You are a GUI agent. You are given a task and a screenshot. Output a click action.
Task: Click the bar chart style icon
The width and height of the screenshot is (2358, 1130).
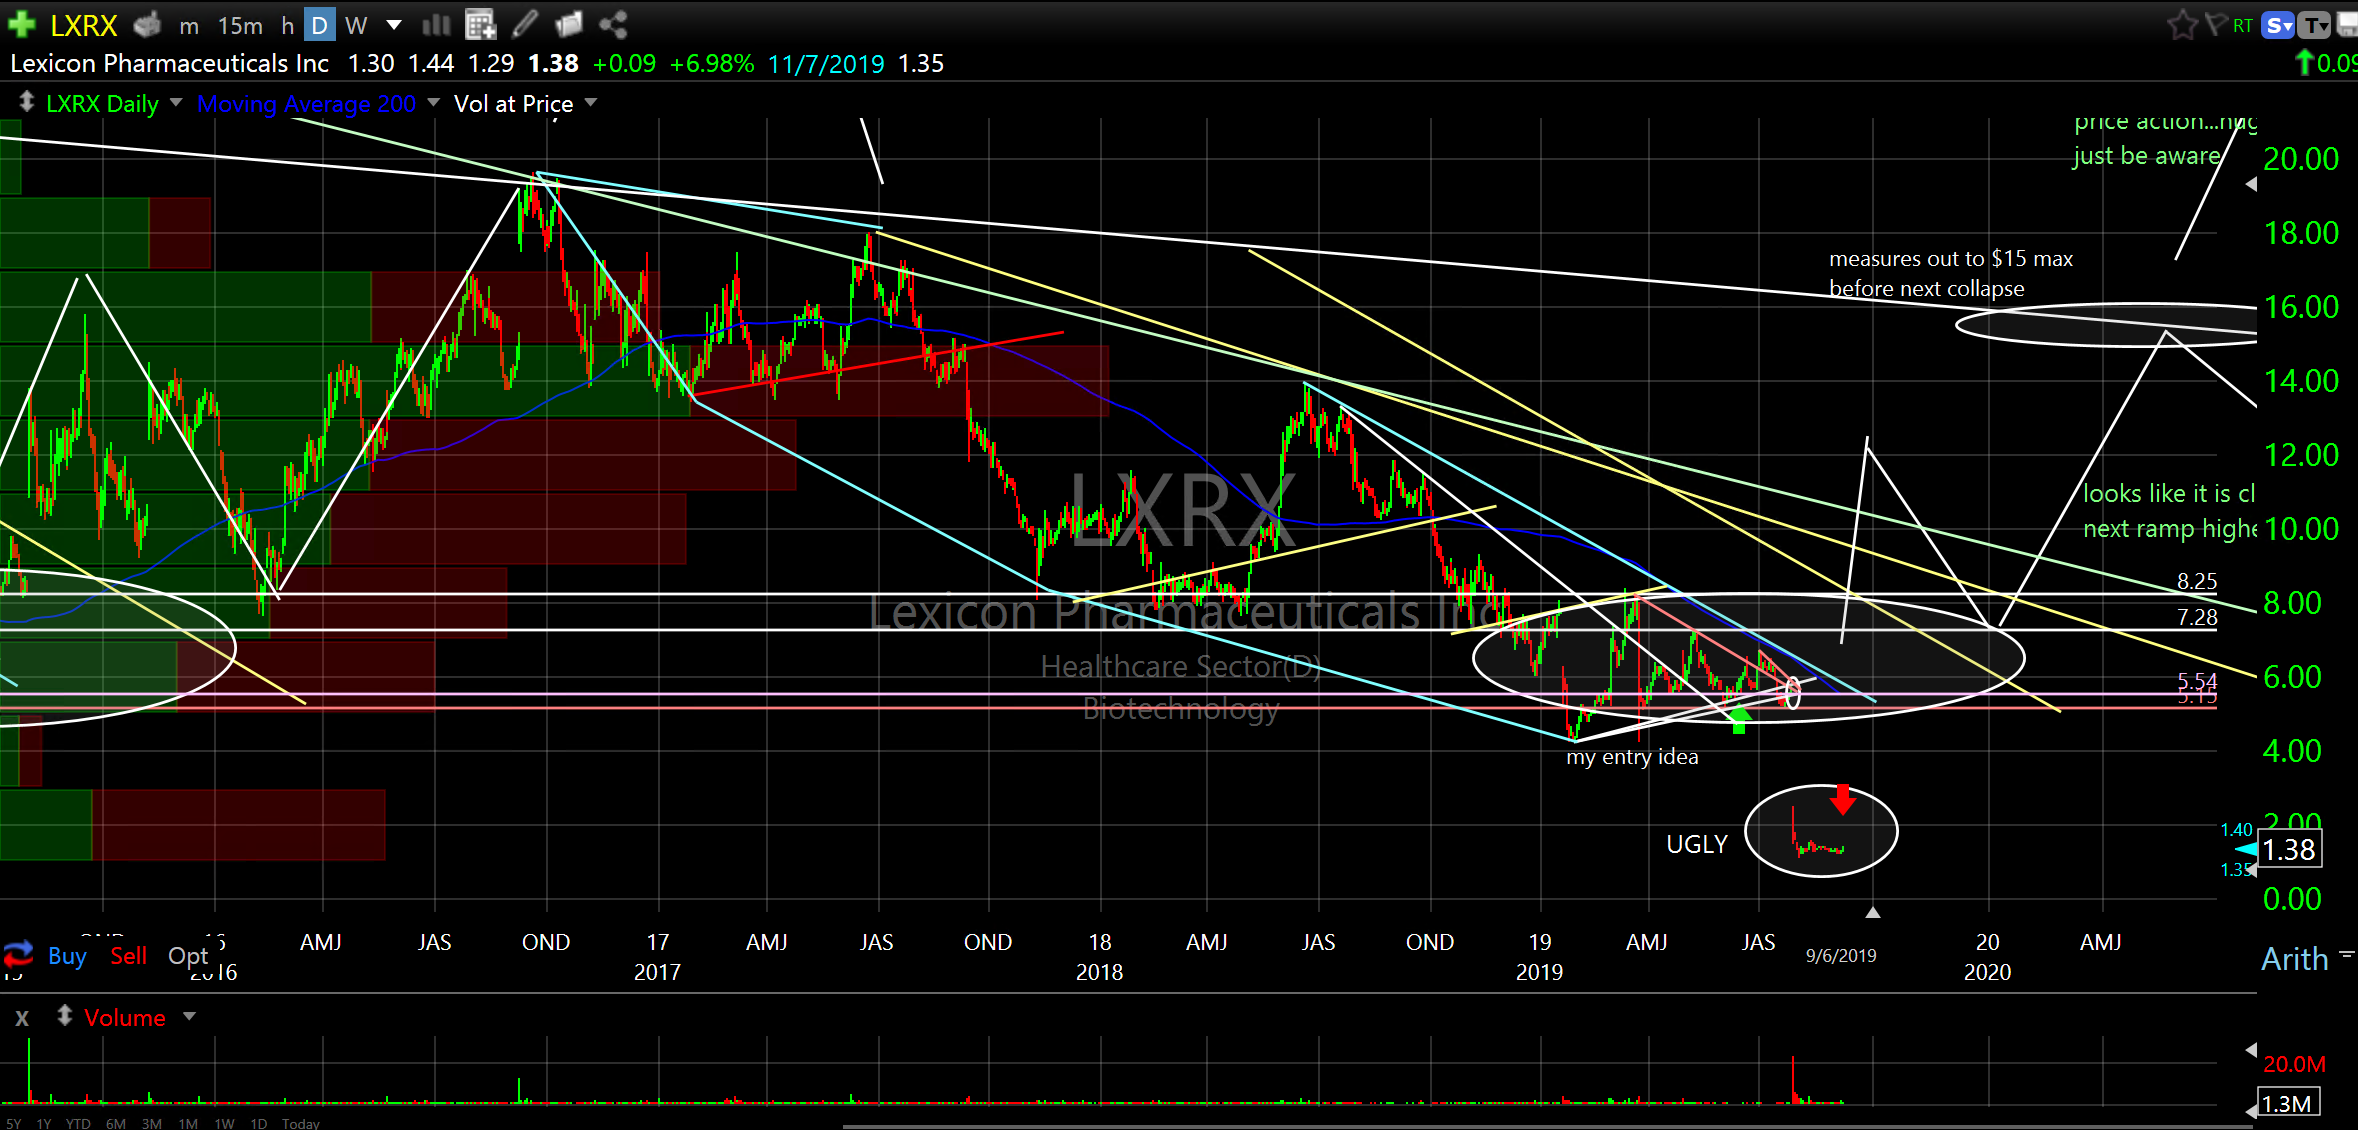[436, 24]
